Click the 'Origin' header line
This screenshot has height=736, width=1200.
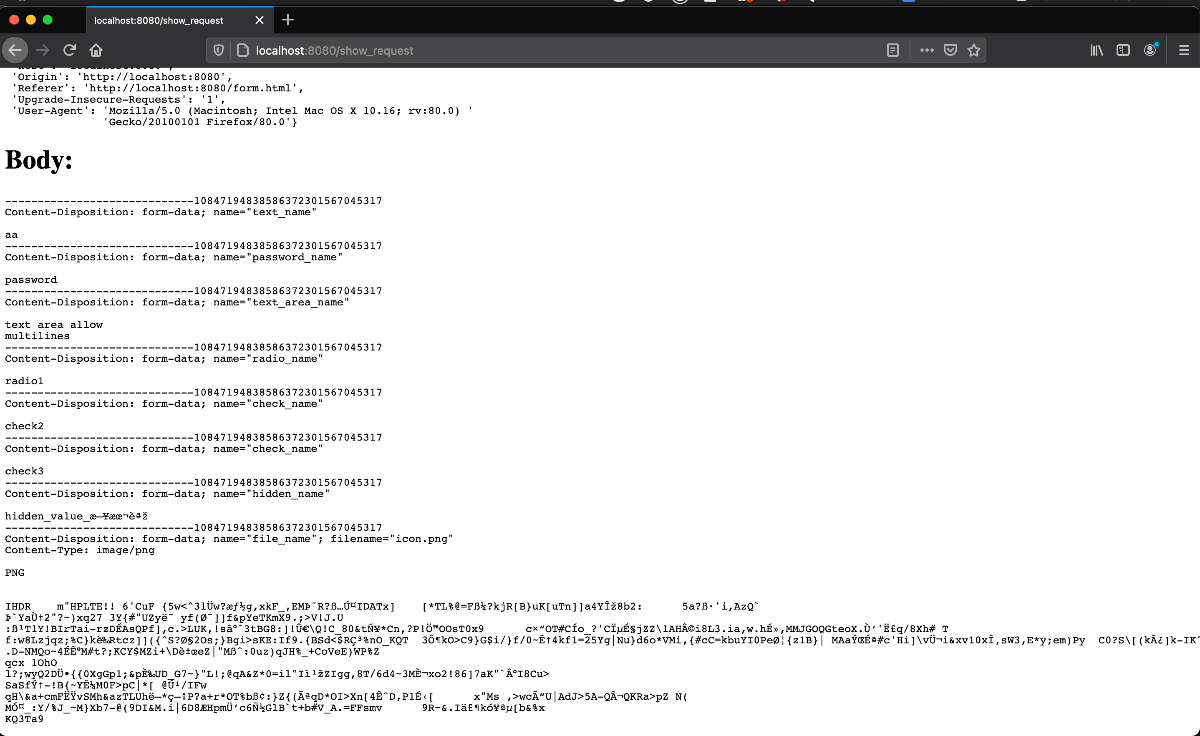pos(122,76)
